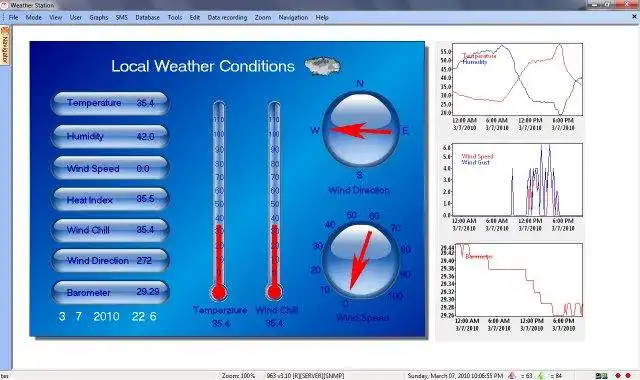The height and width of the screenshot is (380, 640).
Task: Click the Wind Chill thermometer graphic
Action: point(274,201)
